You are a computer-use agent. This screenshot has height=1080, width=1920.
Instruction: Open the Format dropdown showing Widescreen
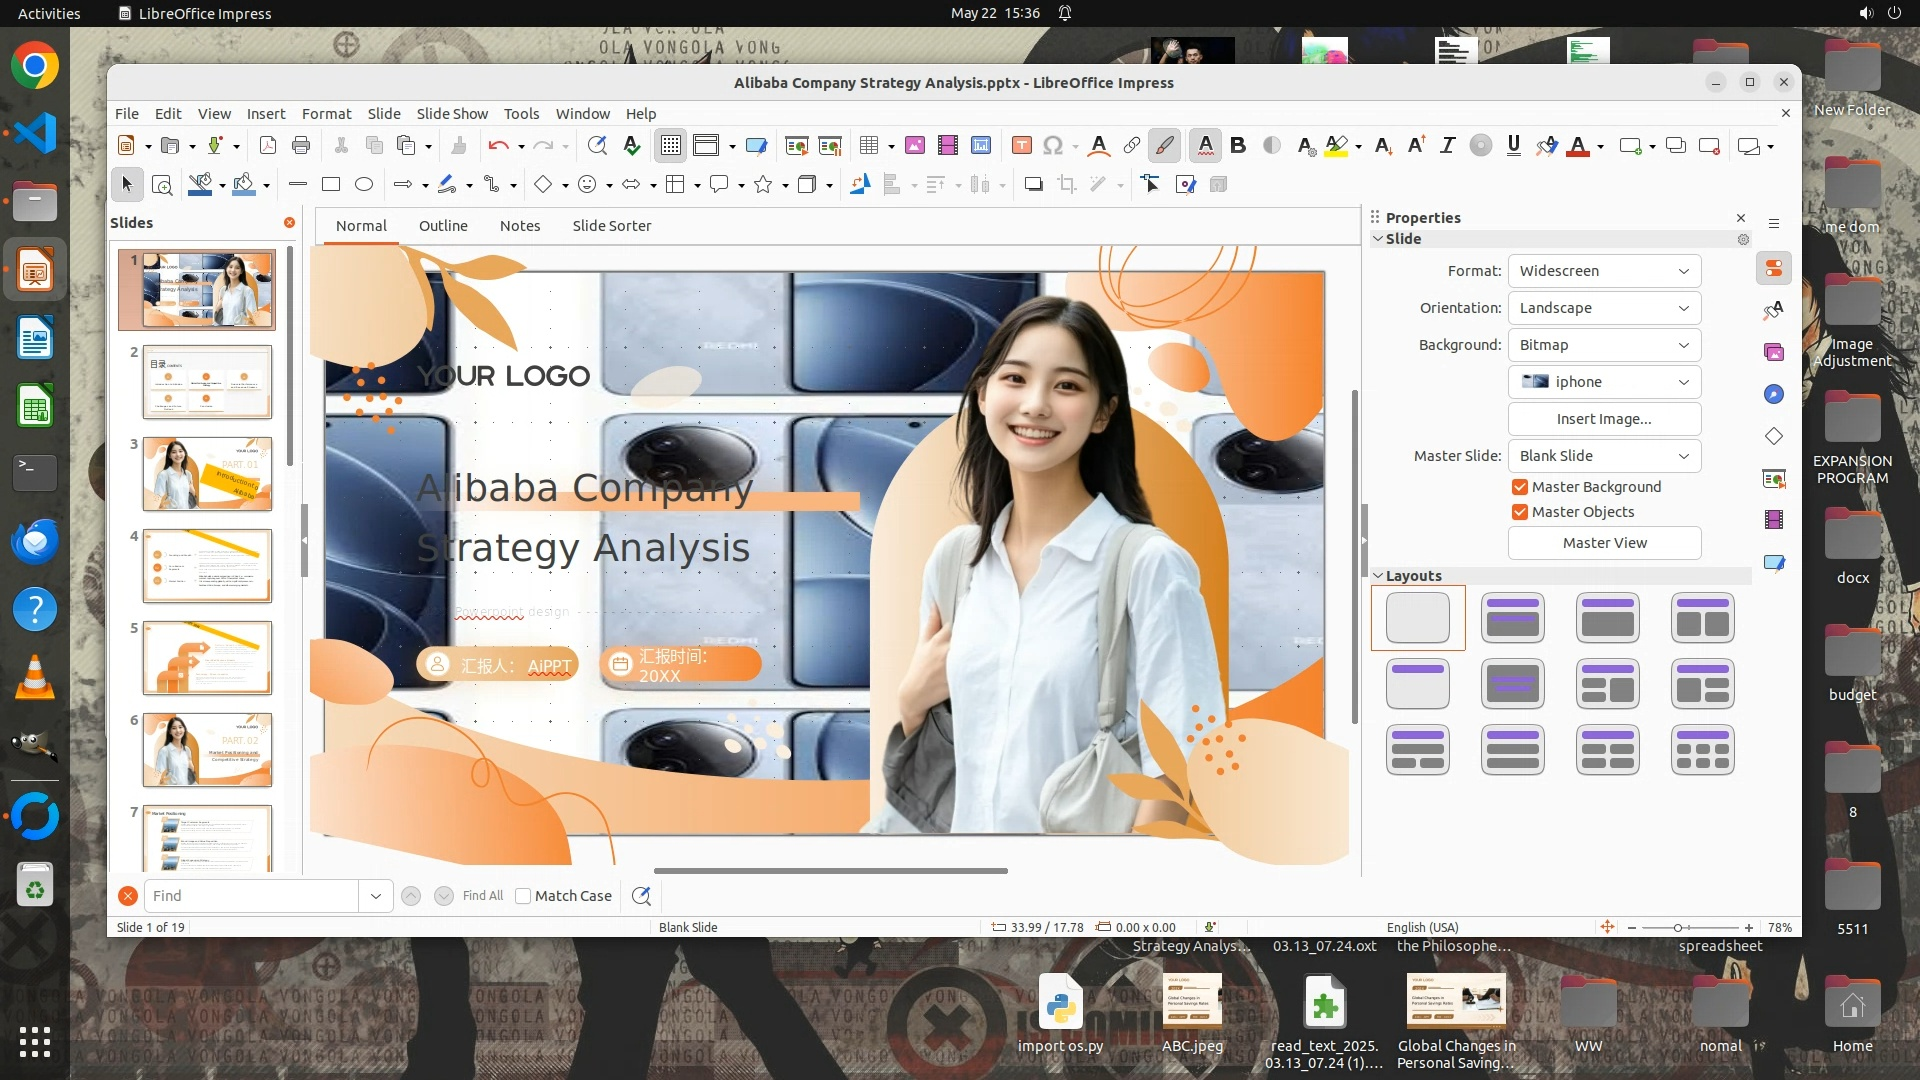pos(1603,271)
